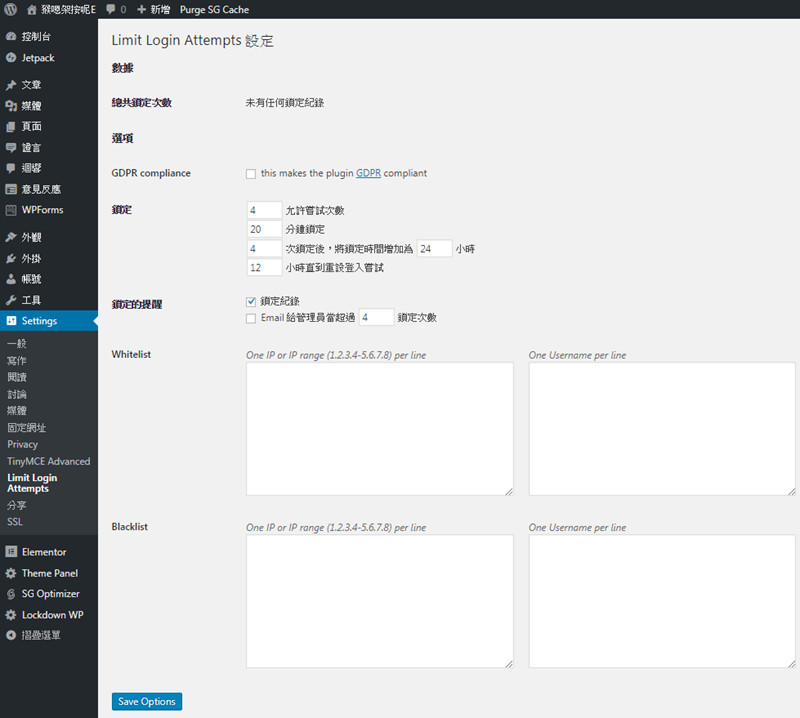Open the Privacy settings submenu
800x718 pixels.
[22, 444]
